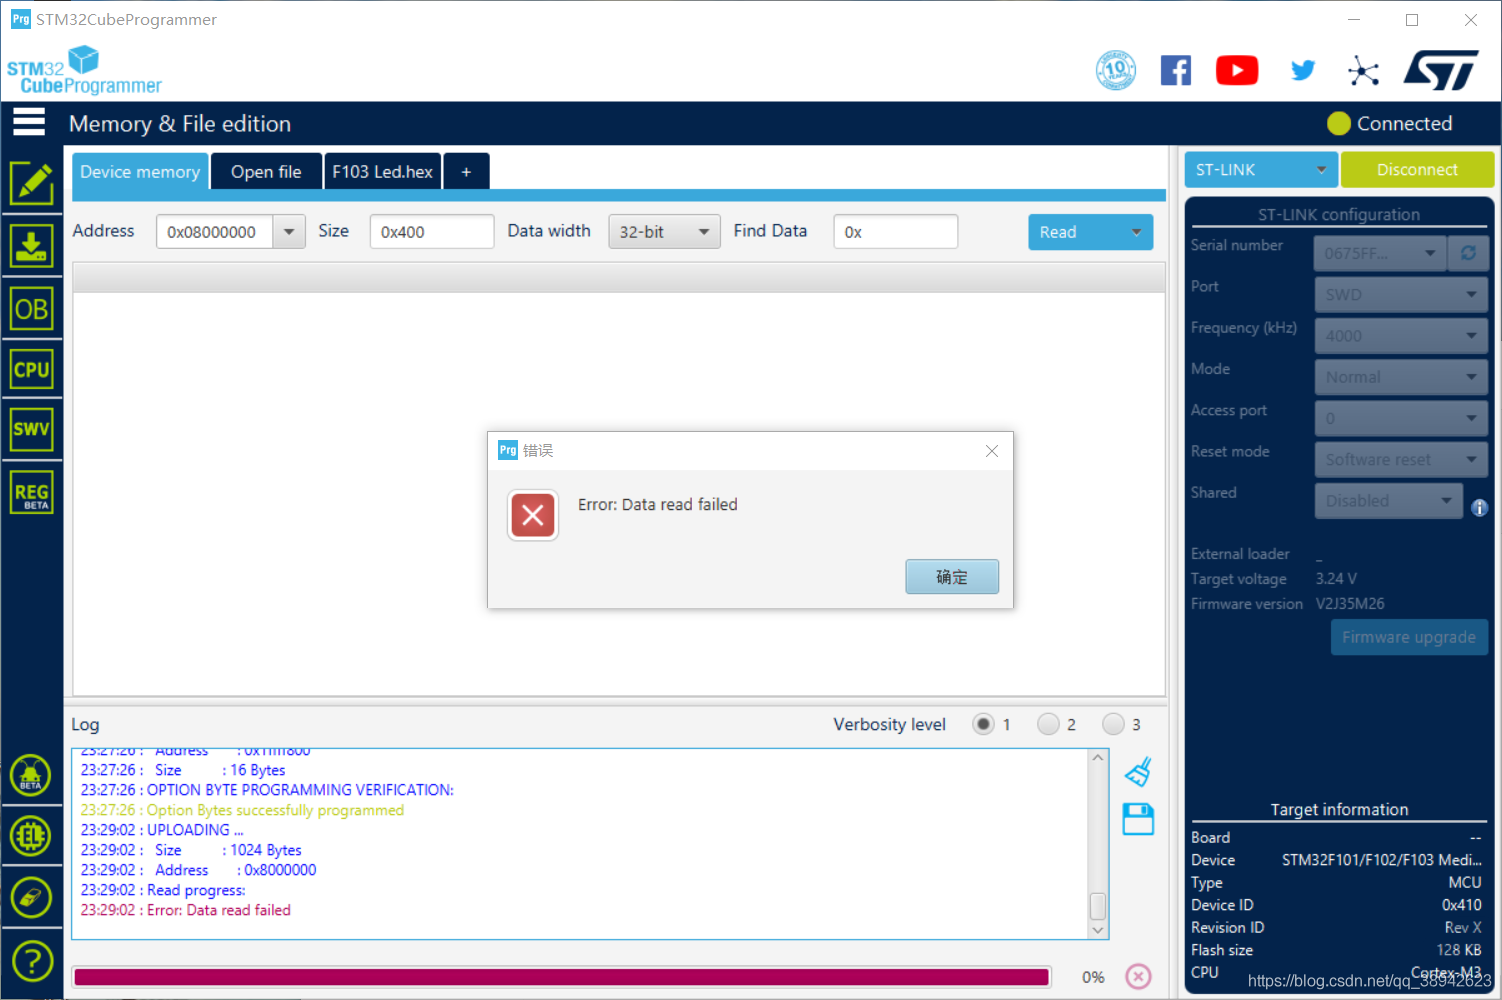The image size is (1502, 1000).
Task: Click the Disconnect button
Action: [x=1417, y=170]
